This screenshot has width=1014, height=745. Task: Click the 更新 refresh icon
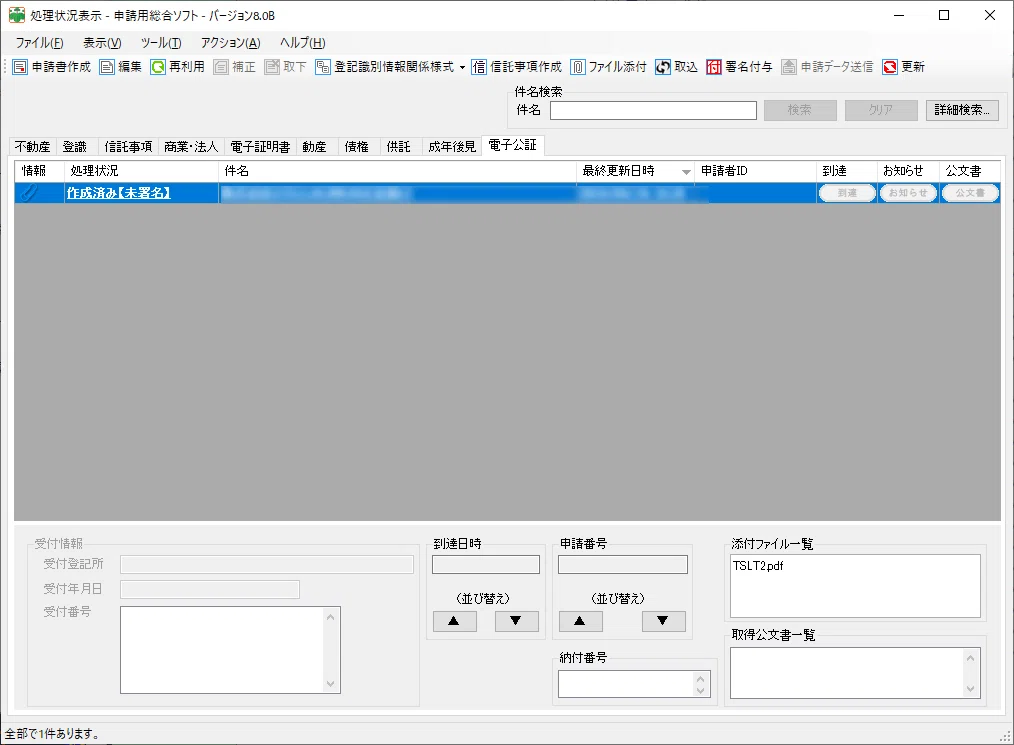click(890, 67)
